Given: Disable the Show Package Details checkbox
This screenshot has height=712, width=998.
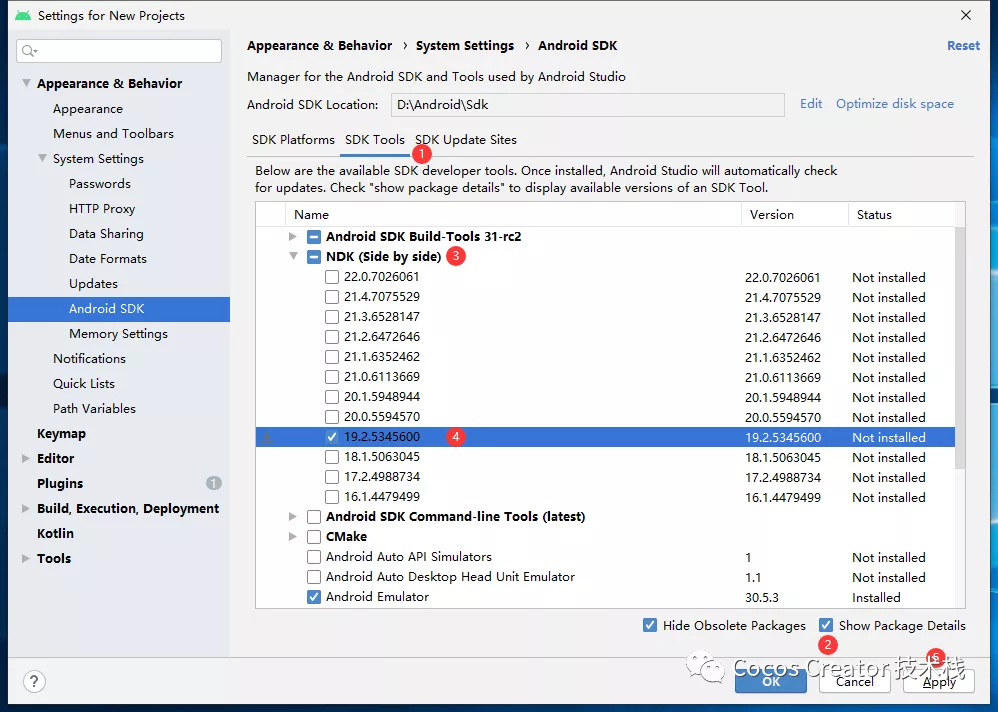Looking at the screenshot, I should pos(826,625).
